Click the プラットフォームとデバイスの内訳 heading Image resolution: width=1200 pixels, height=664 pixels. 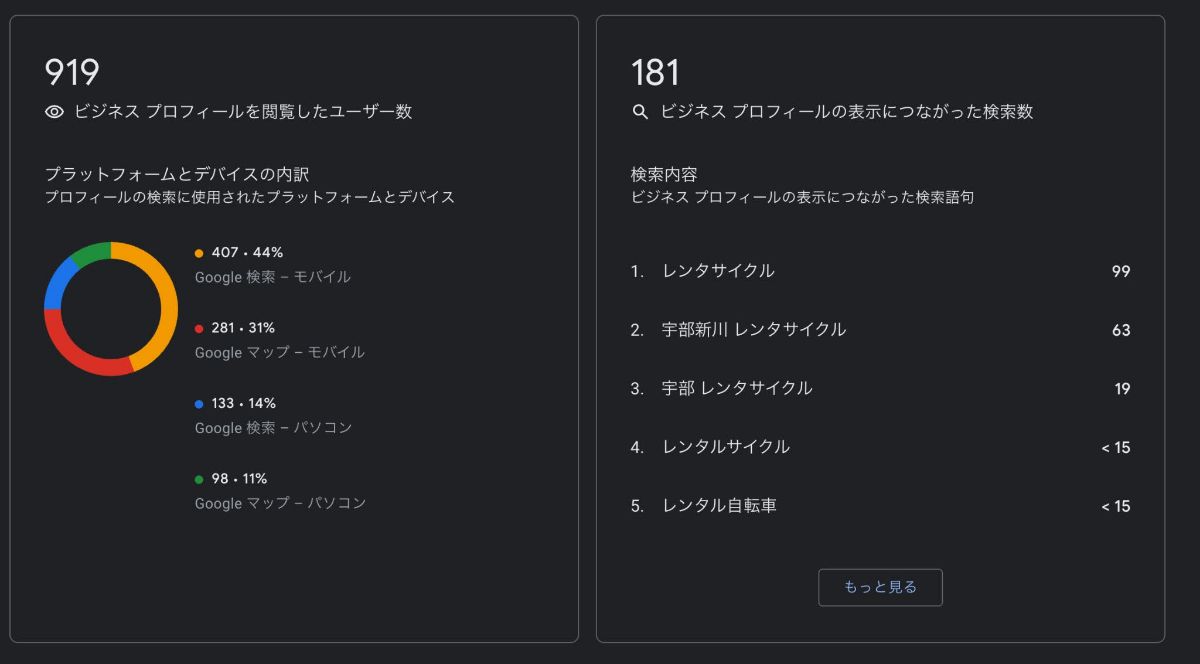[176, 175]
